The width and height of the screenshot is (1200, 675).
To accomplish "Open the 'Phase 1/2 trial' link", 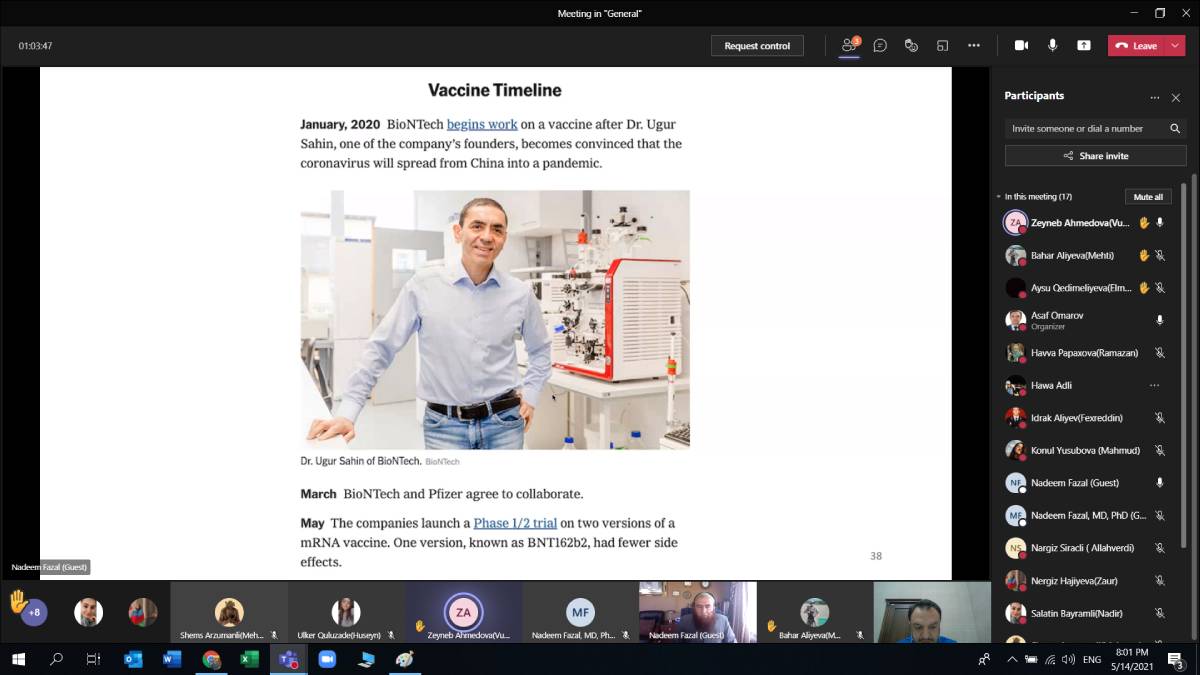I will [x=515, y=523].
